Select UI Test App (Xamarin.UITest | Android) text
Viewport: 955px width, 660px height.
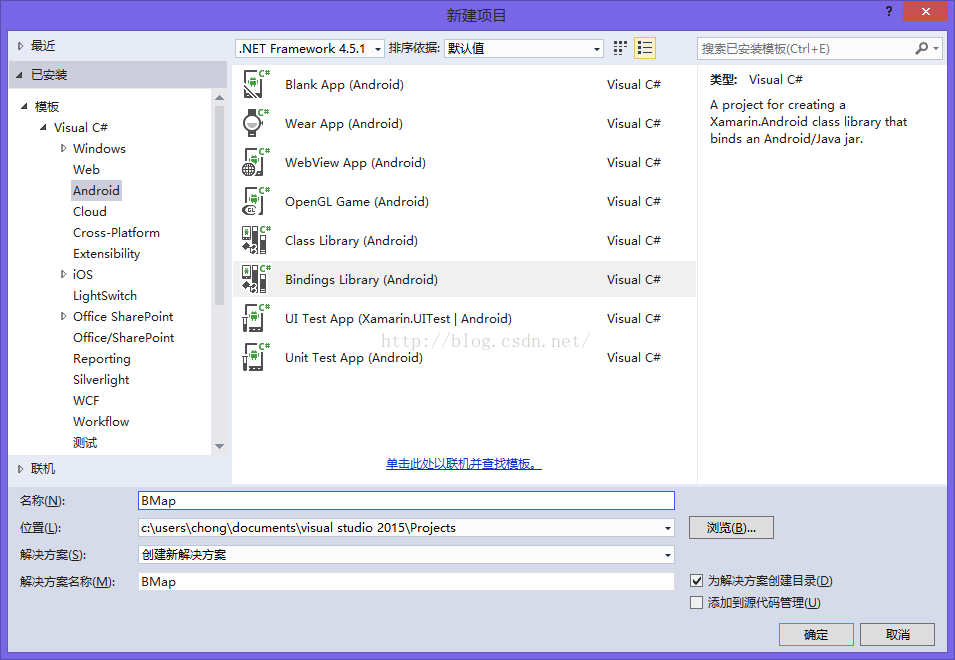point(398,318)
